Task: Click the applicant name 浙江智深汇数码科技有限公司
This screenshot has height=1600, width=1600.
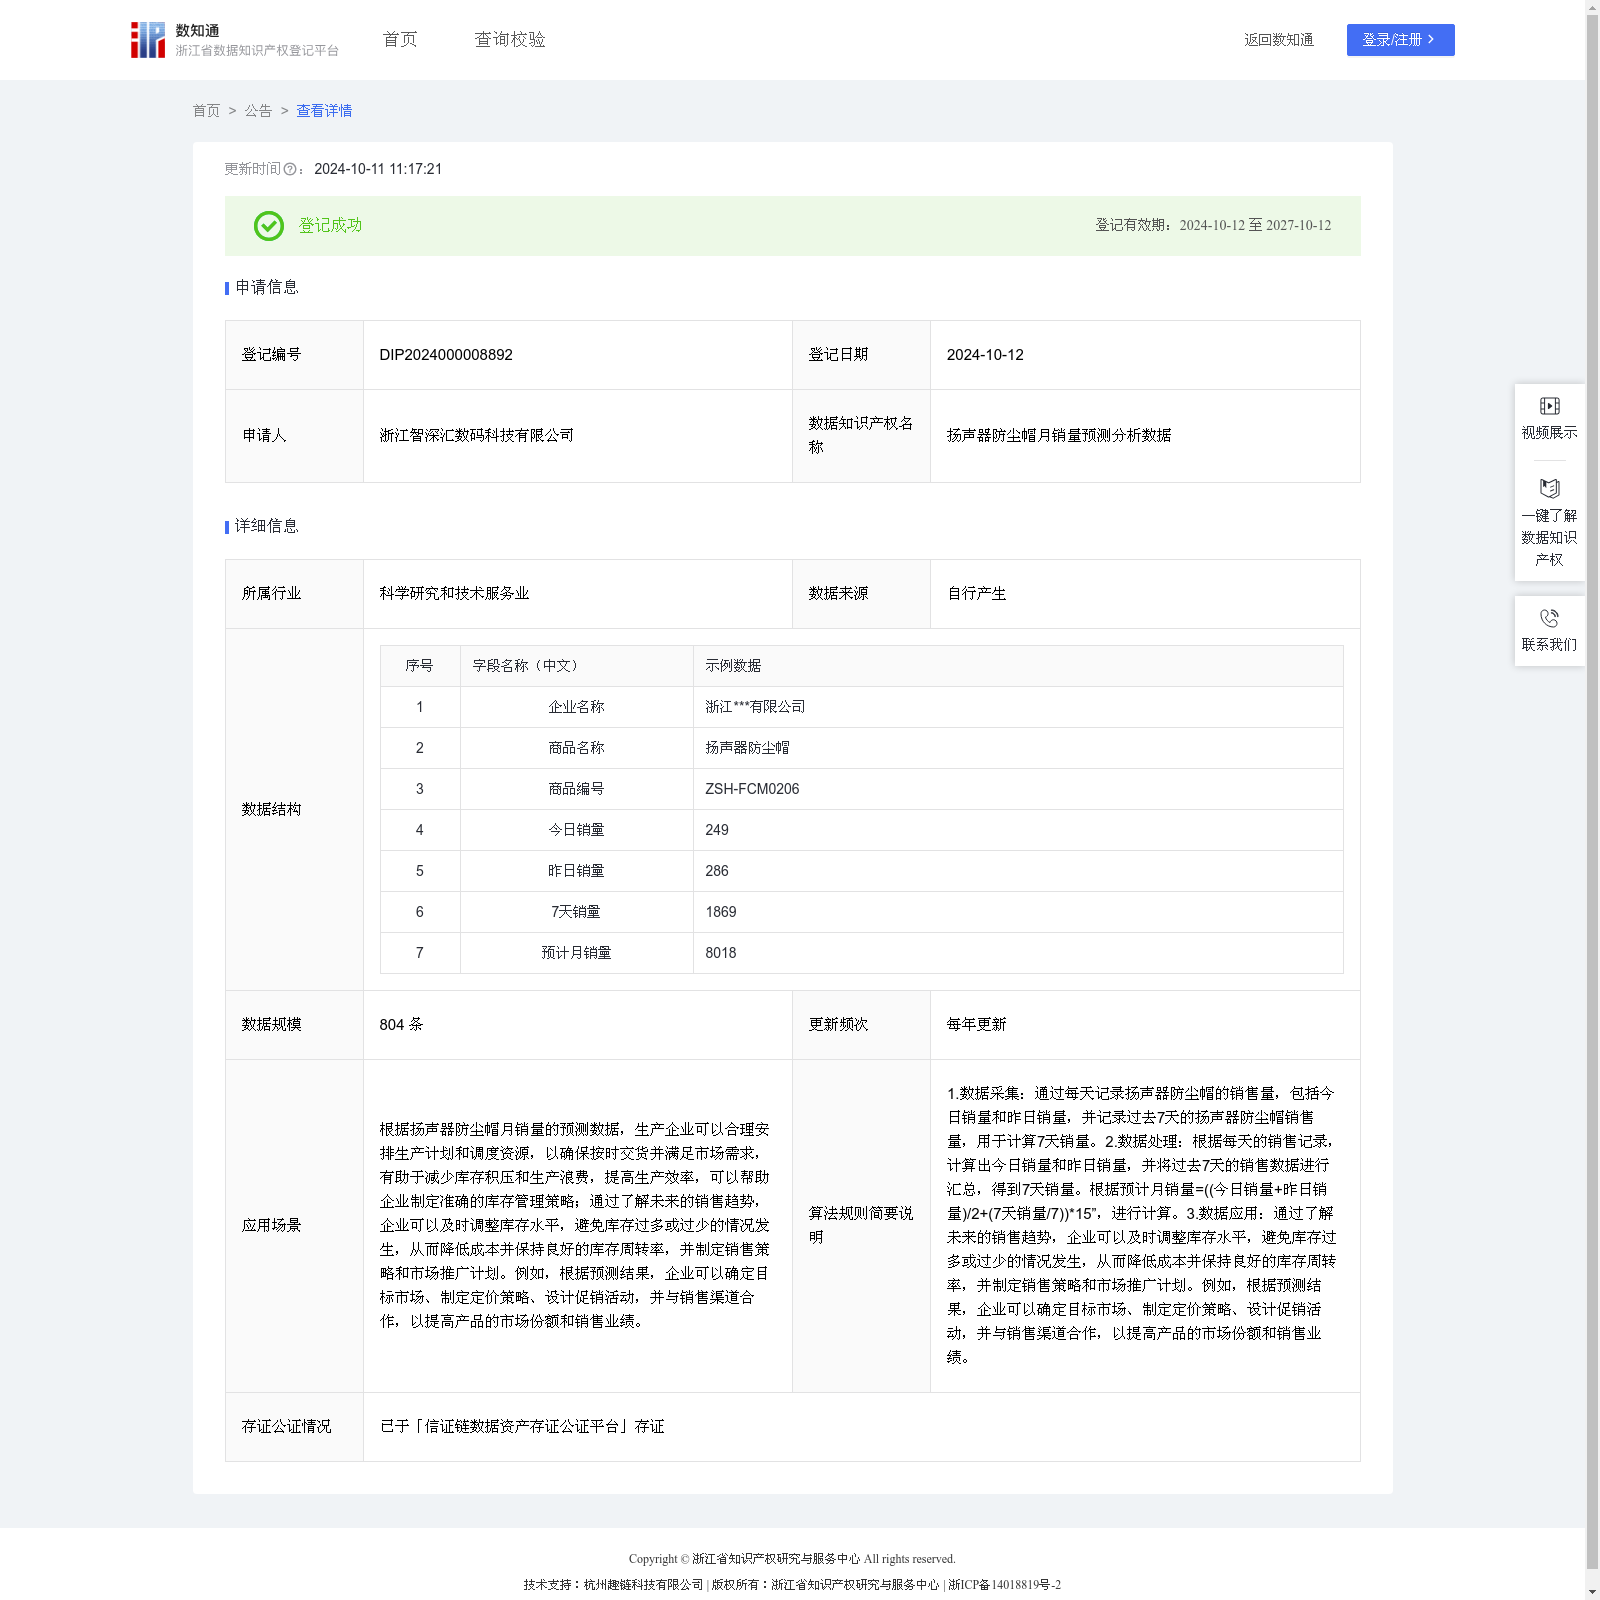Action: 477,435
